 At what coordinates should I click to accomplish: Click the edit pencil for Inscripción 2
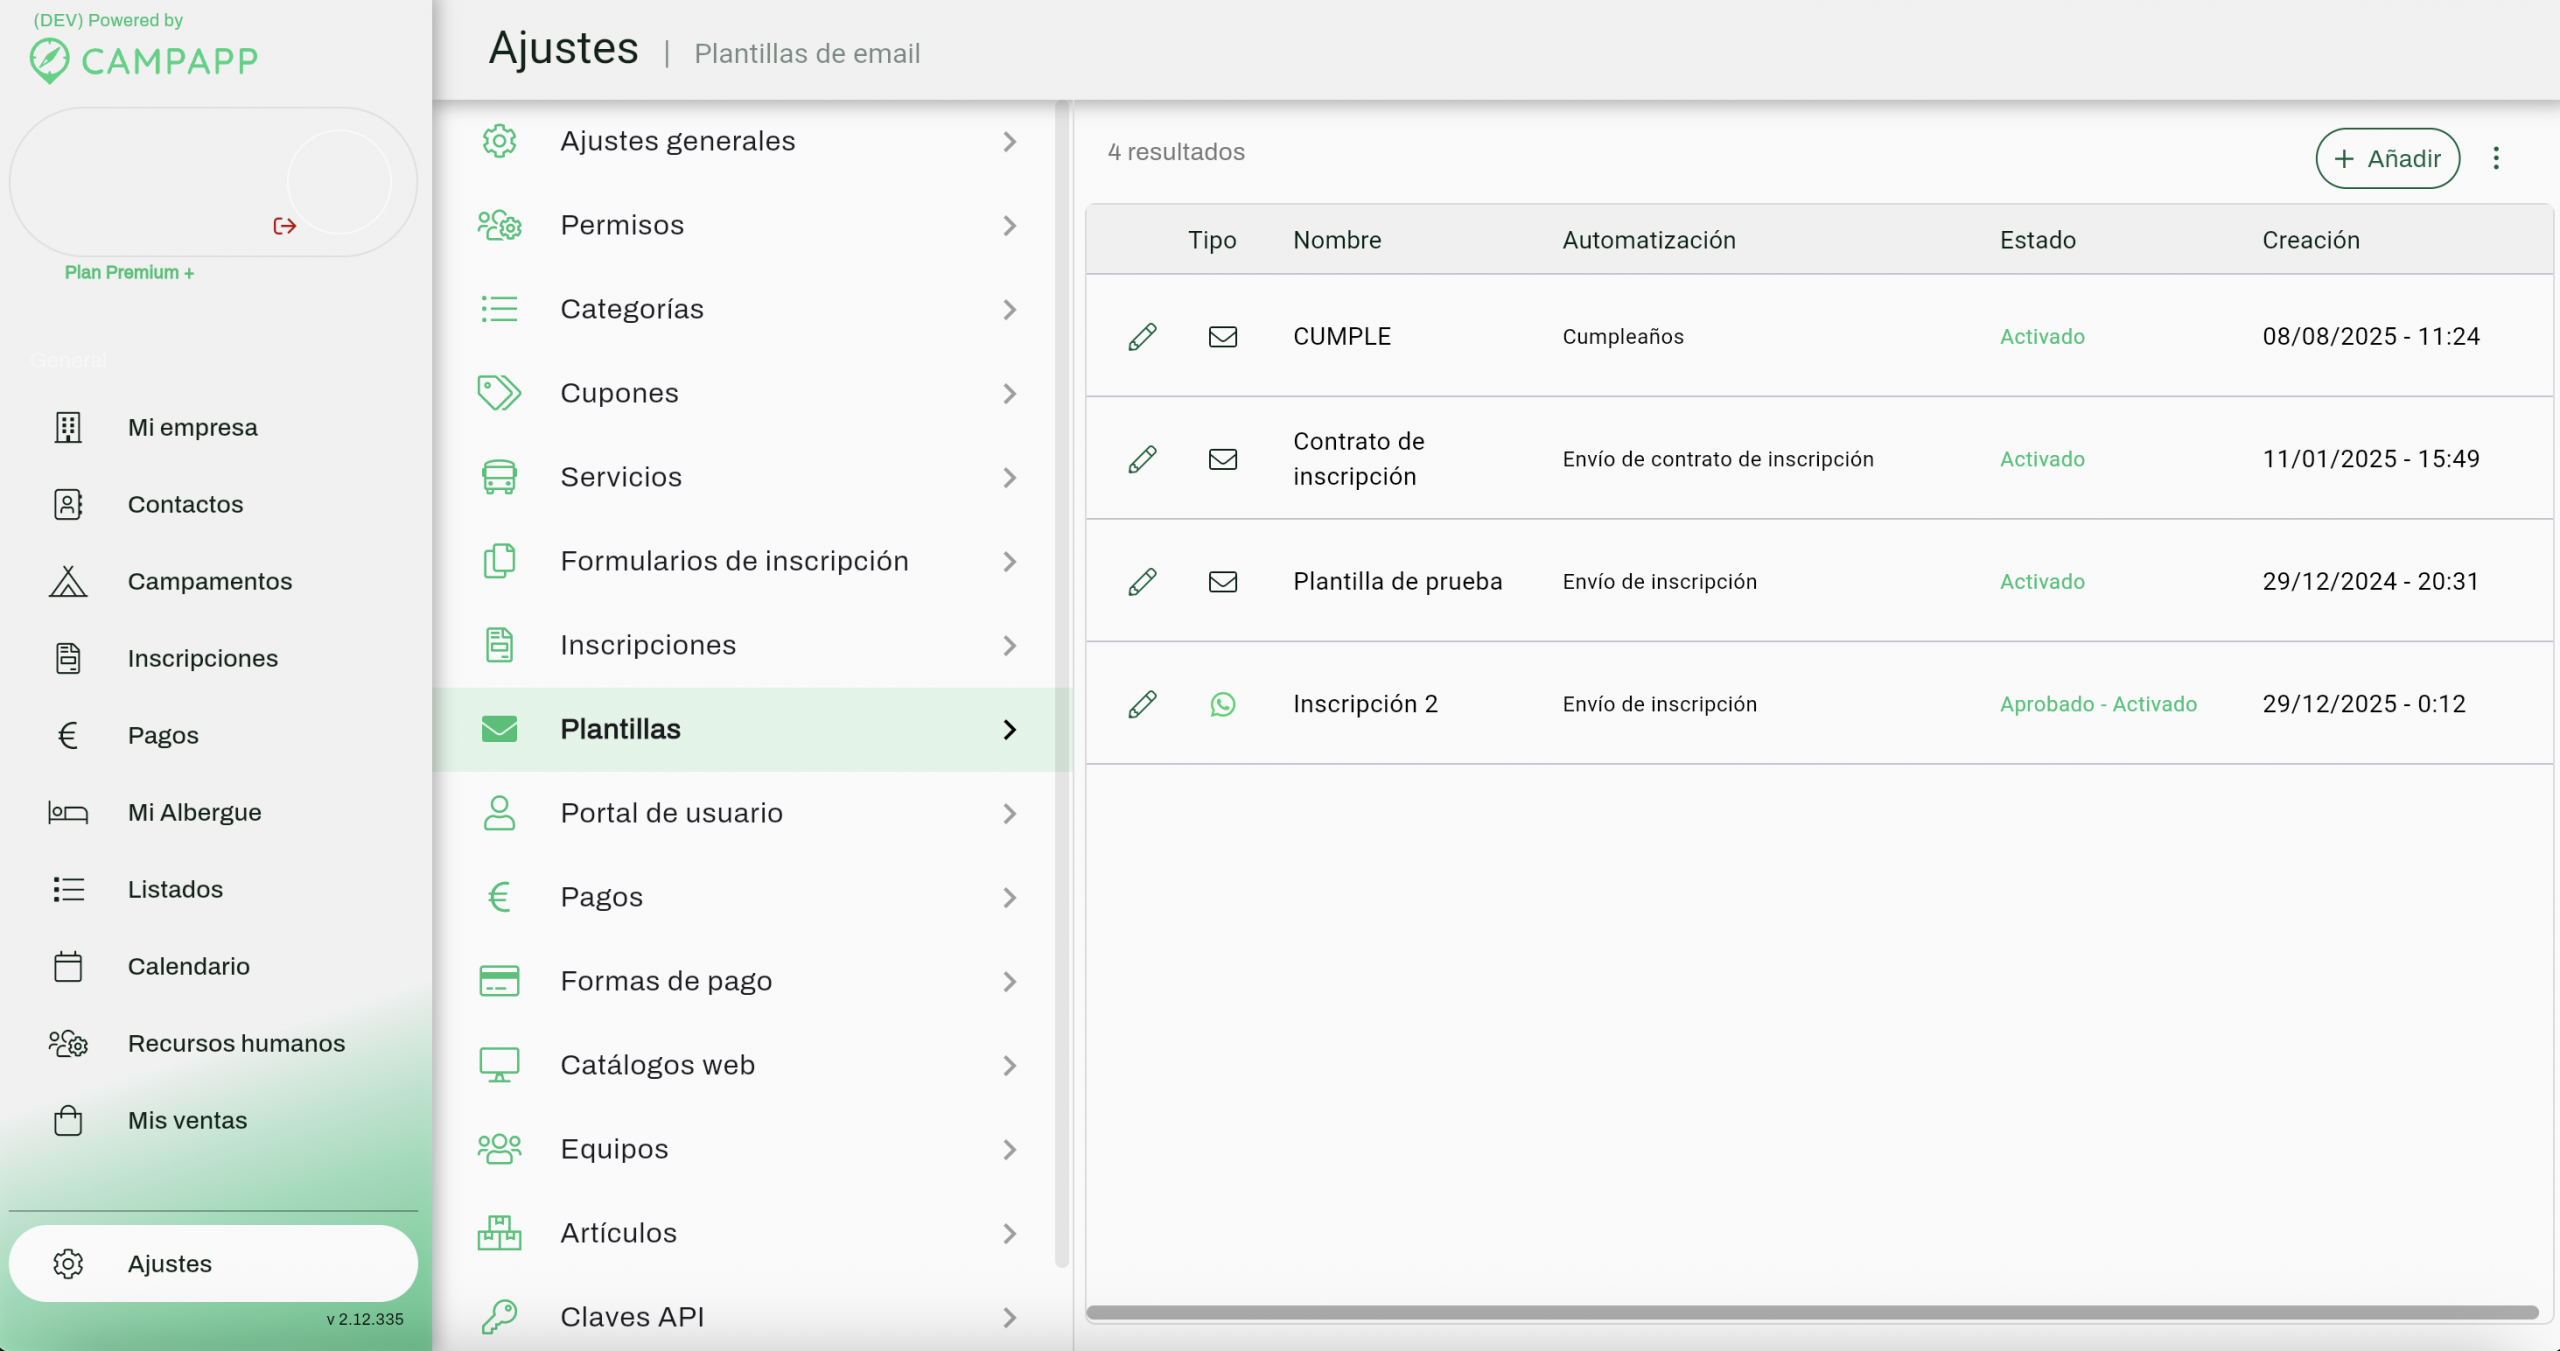click(1142, 704)
